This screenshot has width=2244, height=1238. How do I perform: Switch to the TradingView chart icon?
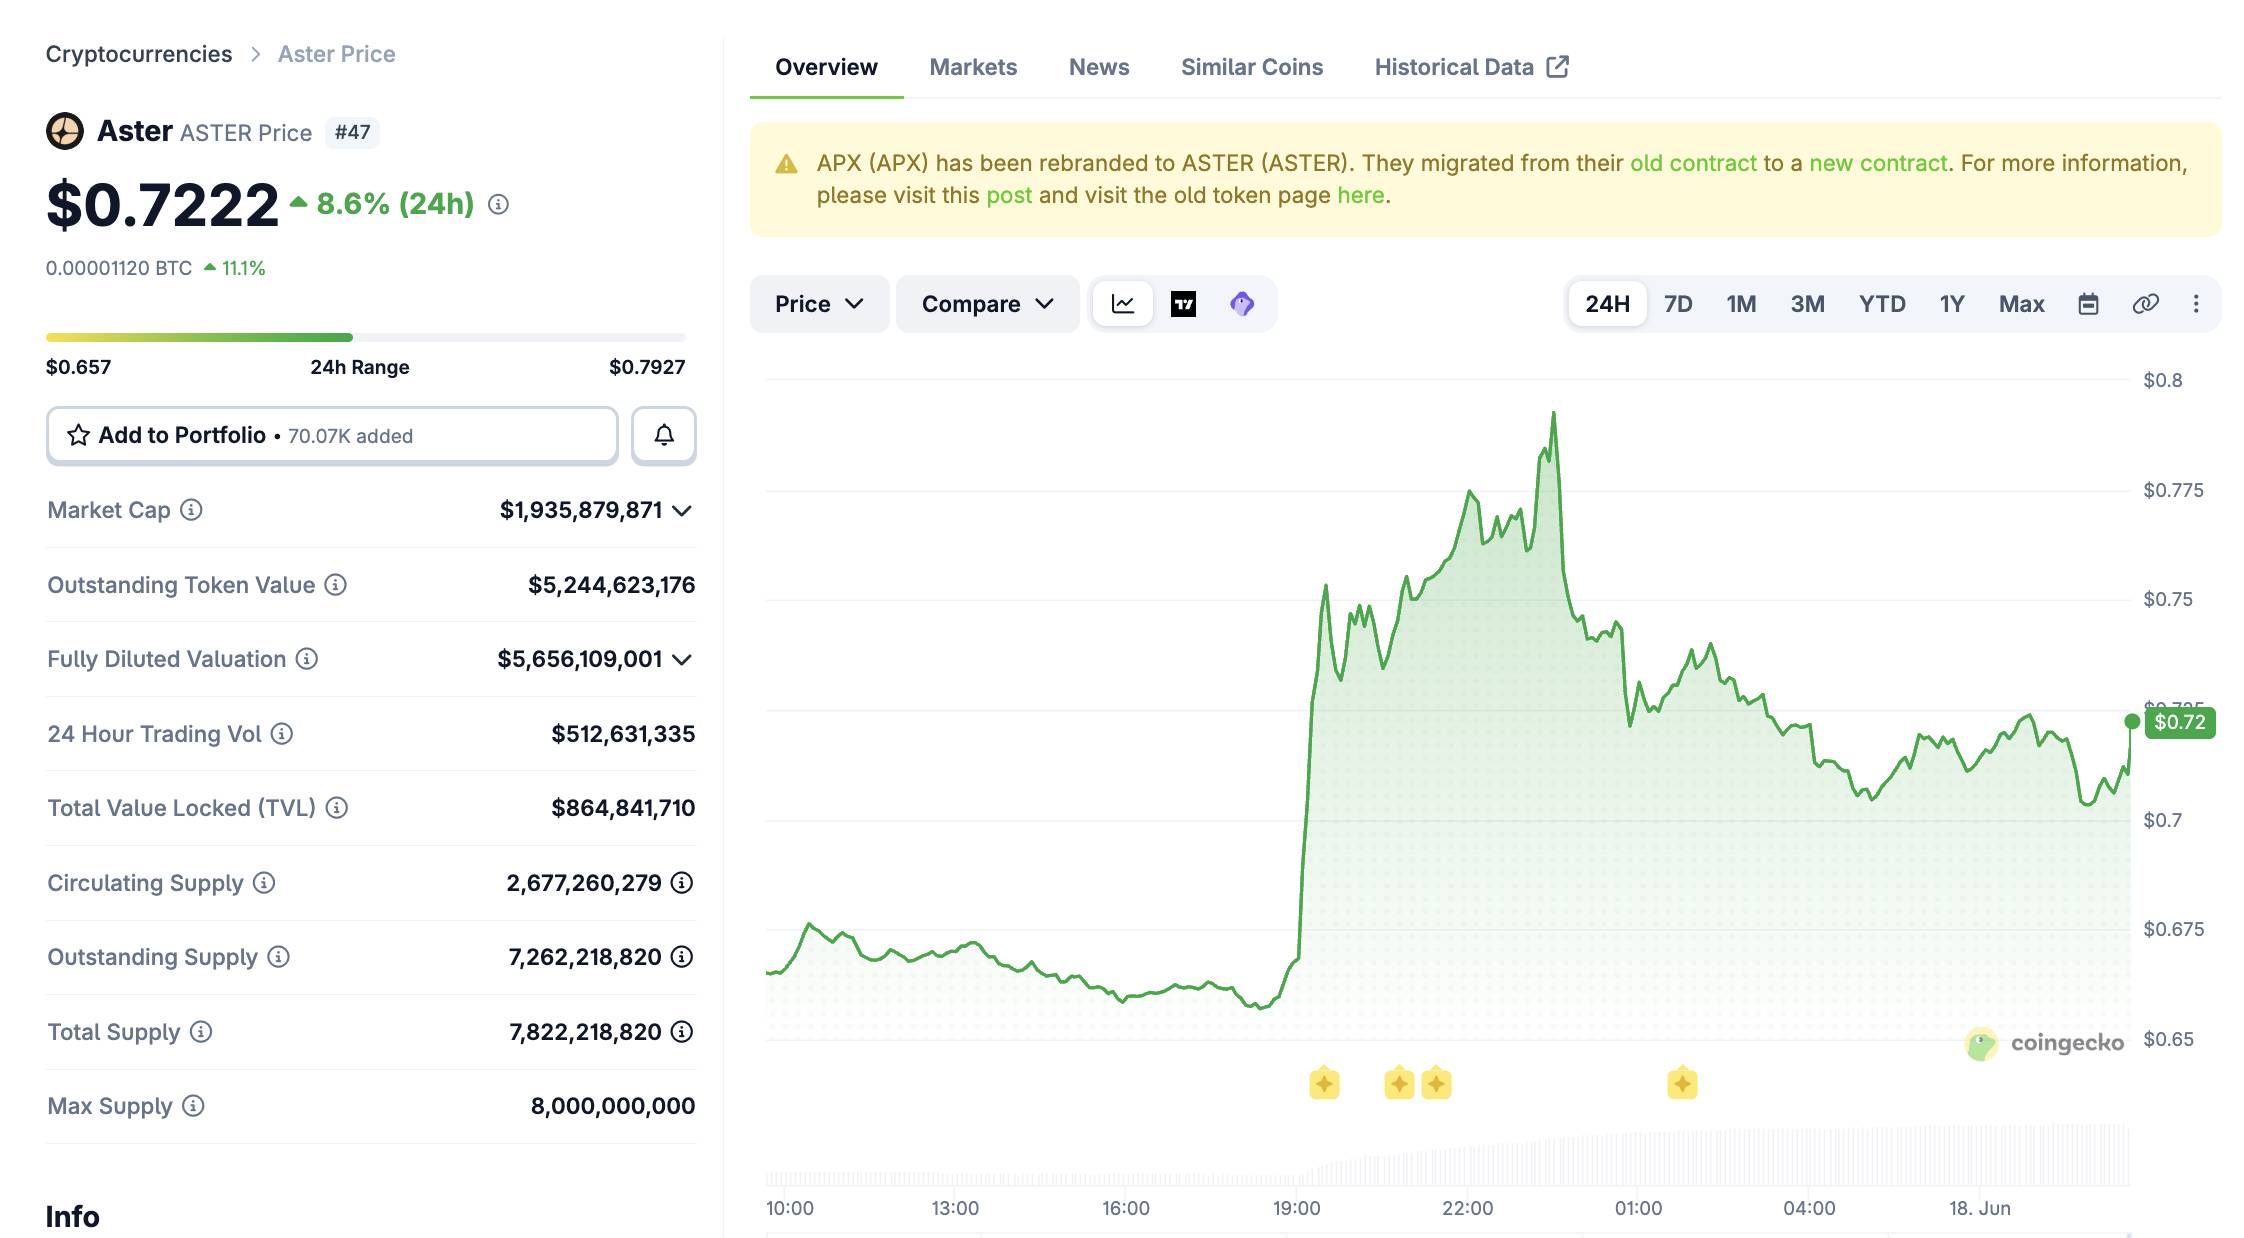coord(1183,304)
